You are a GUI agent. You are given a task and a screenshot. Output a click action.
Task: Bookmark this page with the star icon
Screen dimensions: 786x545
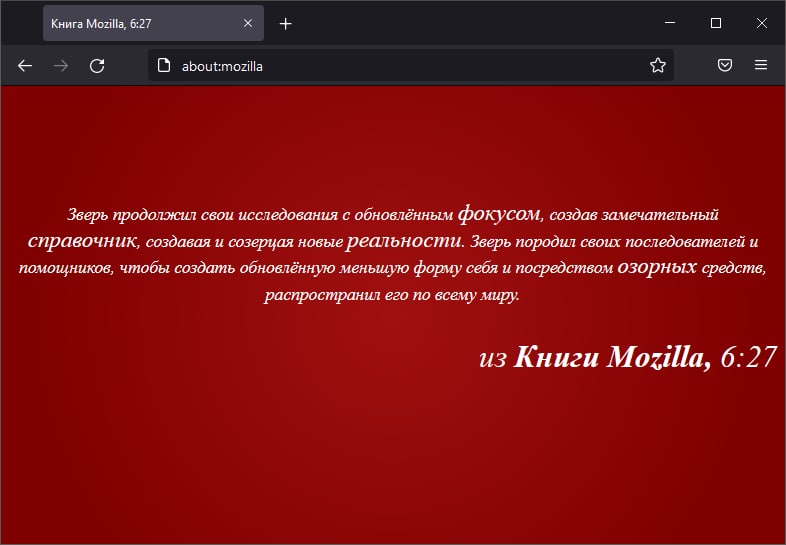point(657,65)
